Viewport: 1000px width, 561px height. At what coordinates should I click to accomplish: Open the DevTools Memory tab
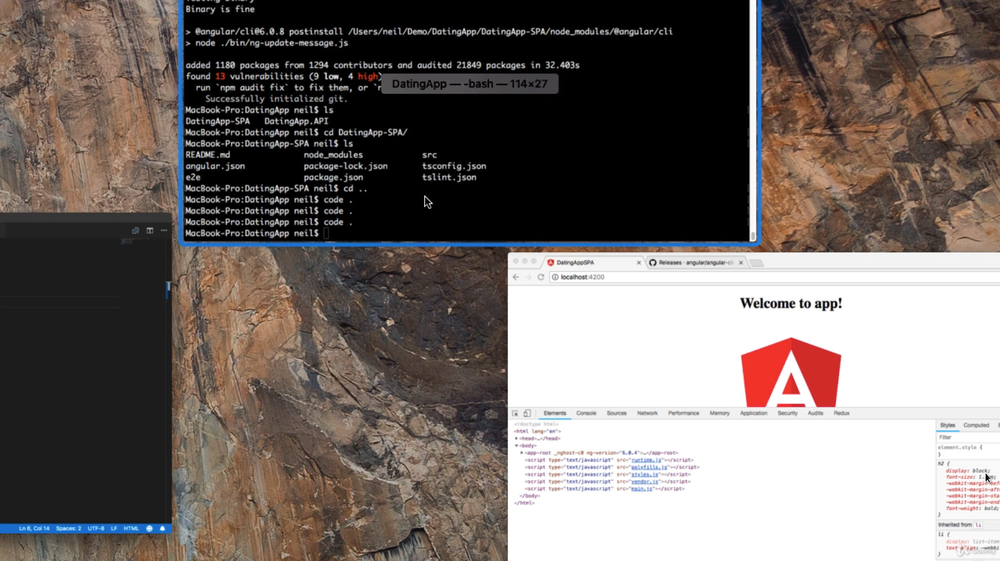coord(719,413)
